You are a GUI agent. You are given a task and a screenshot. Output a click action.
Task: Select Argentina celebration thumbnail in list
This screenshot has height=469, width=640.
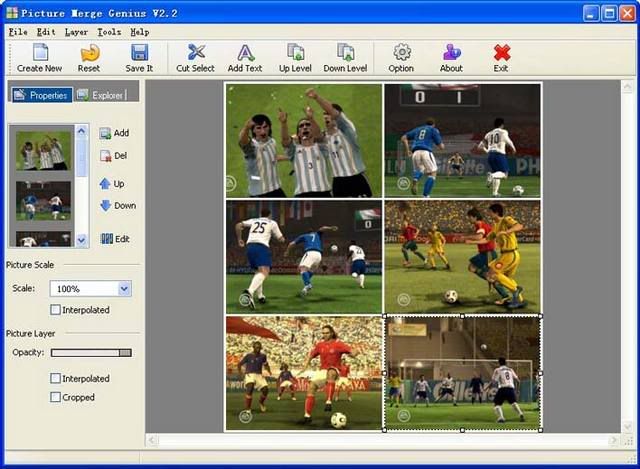pyautogui.click(x=43, y=151)
